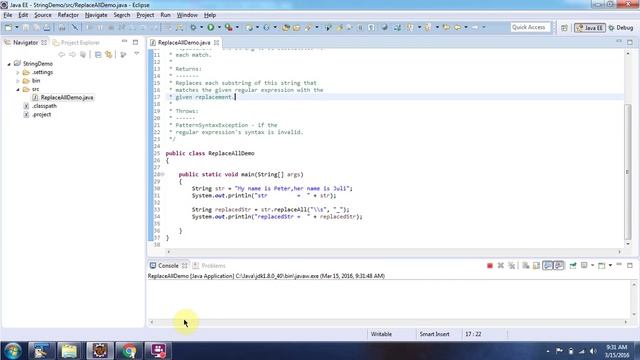Open the Run button dropdown arrow
The image size is (640, 360).
point(219,27)
